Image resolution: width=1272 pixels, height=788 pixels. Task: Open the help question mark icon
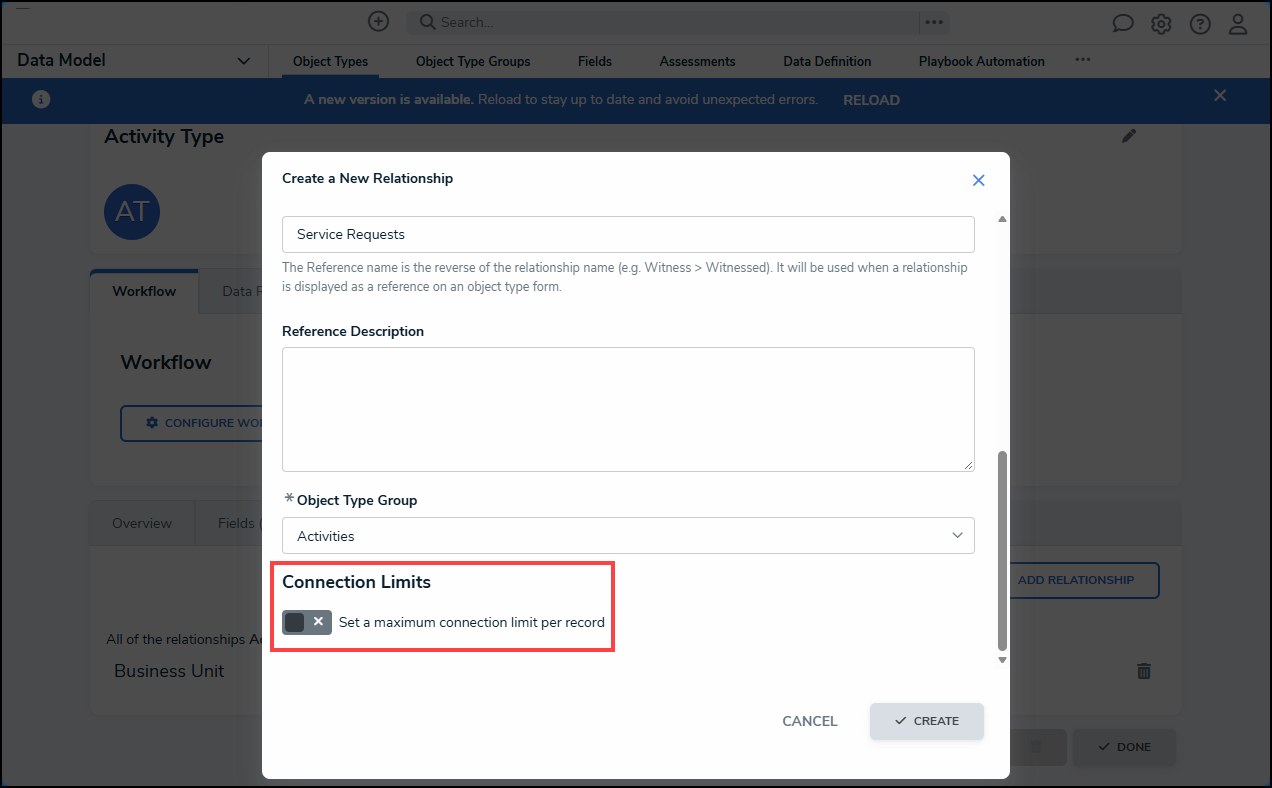tap(1200, 24)
